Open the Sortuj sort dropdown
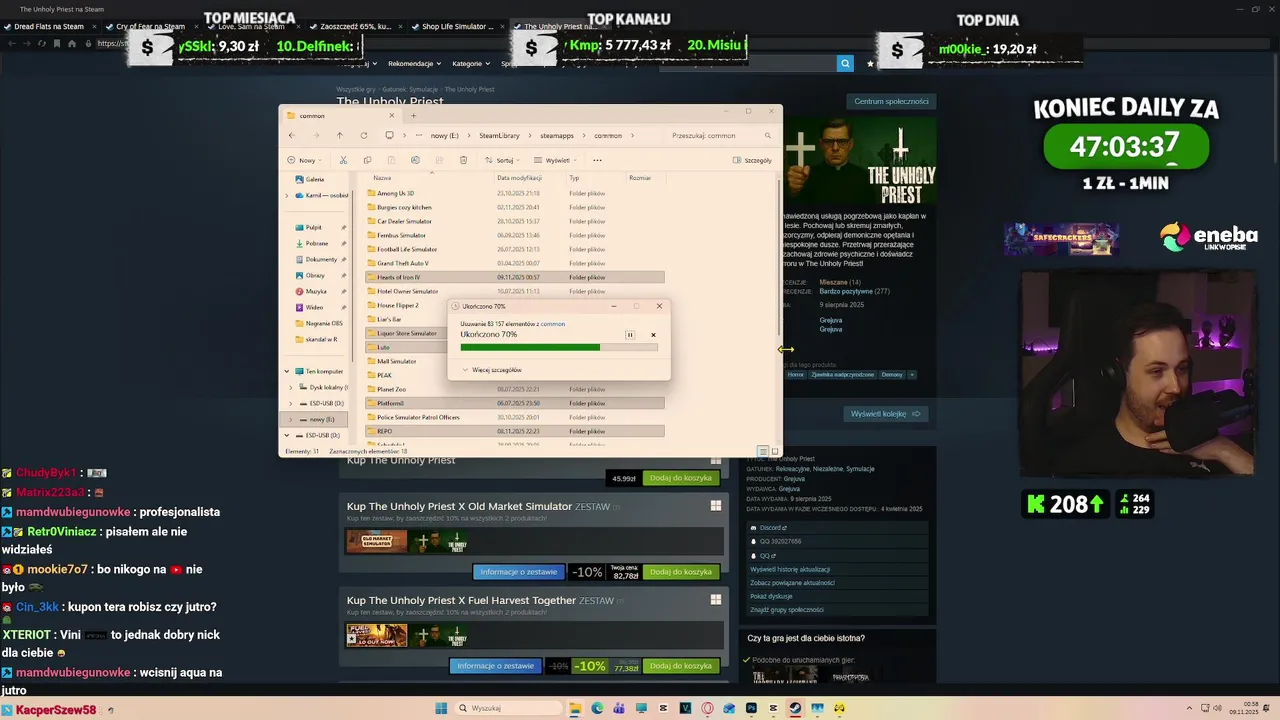1280x720 pixels. point(503,160)
